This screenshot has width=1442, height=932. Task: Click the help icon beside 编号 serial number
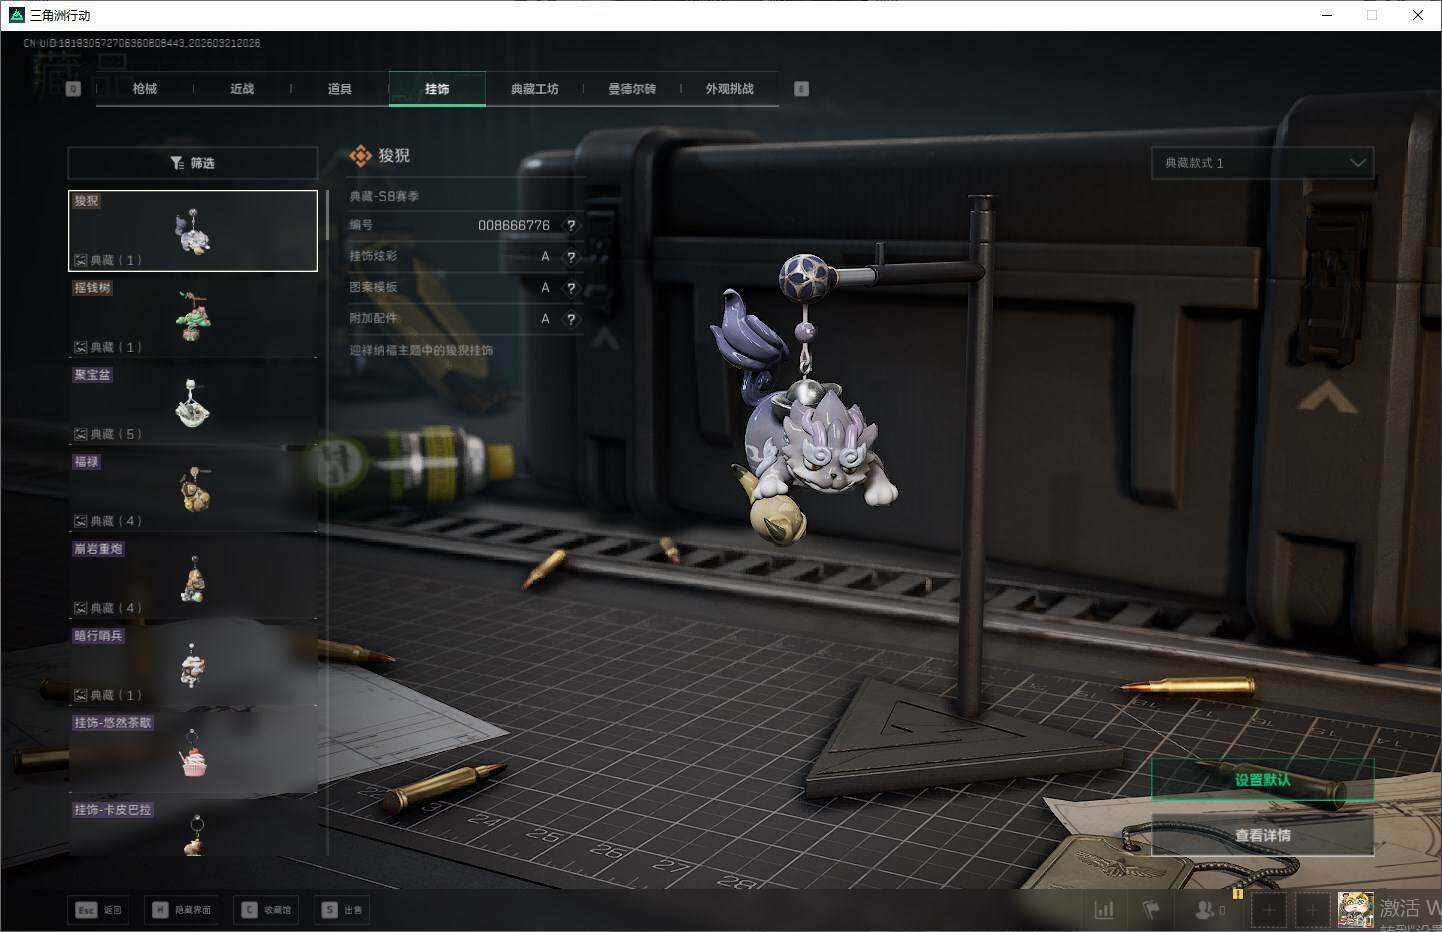coord(571,226)
